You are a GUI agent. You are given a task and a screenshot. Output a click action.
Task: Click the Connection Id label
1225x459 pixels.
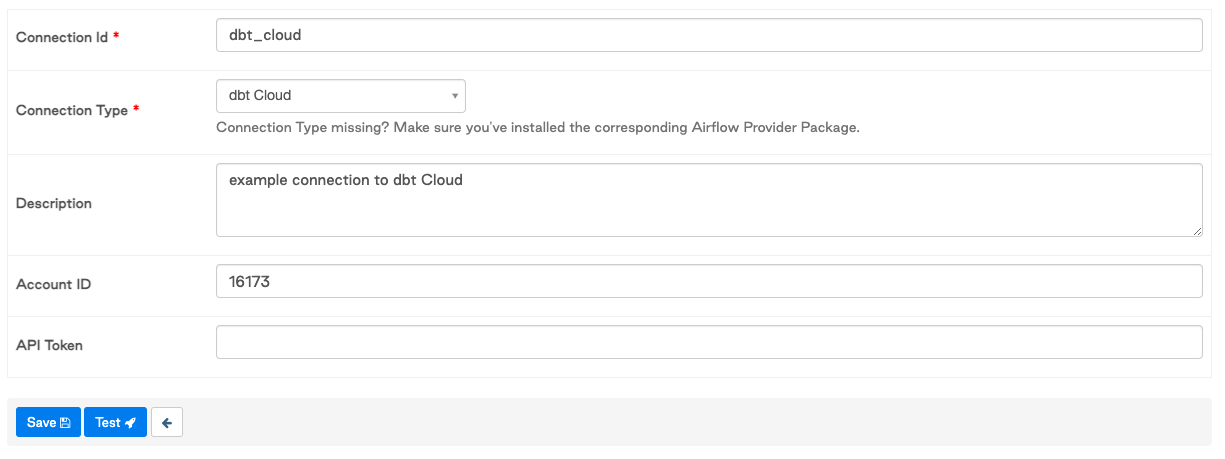click(x=62, y=37)
